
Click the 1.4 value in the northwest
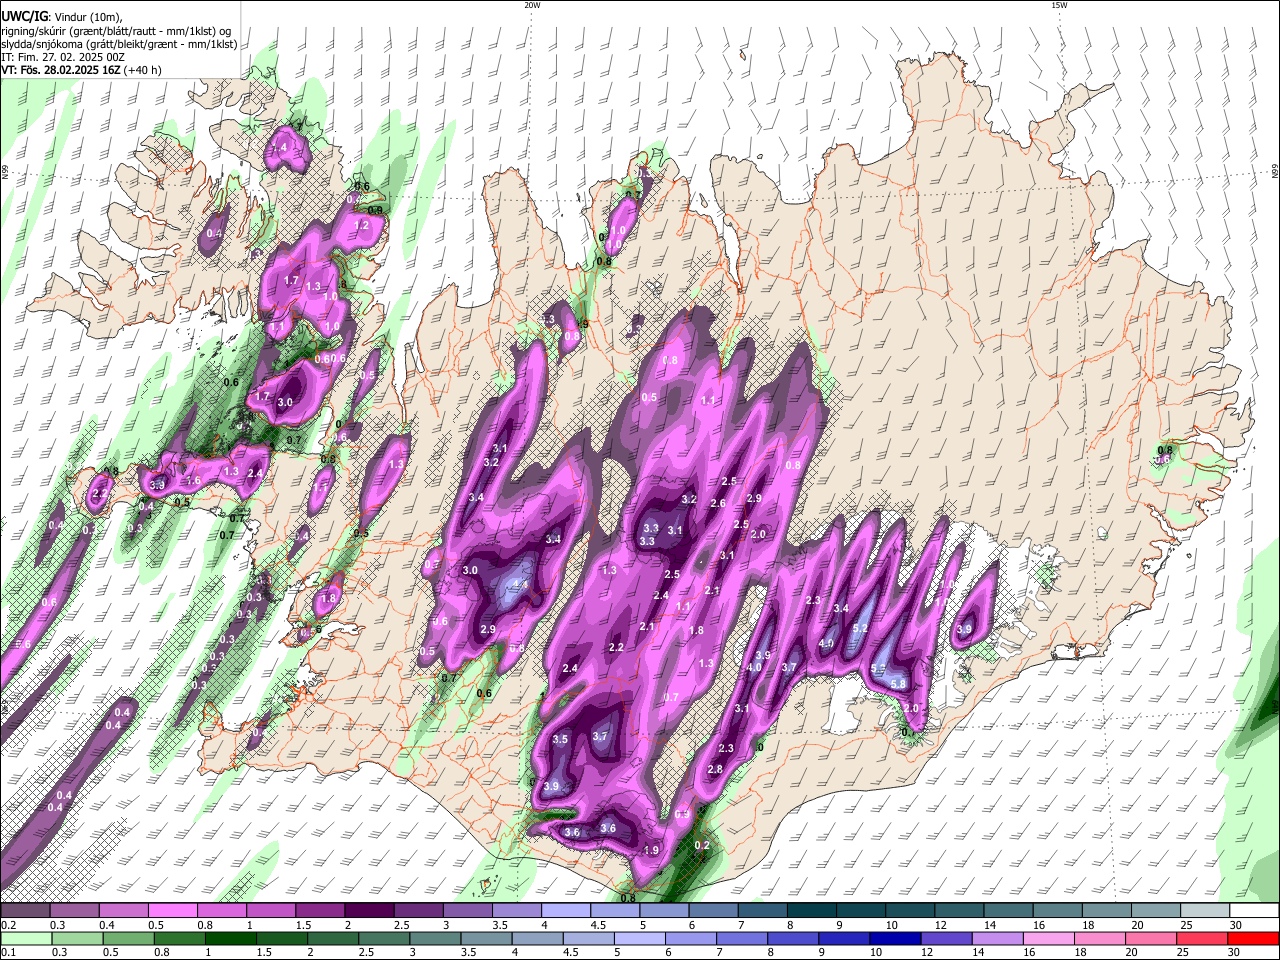click(280, 148)
